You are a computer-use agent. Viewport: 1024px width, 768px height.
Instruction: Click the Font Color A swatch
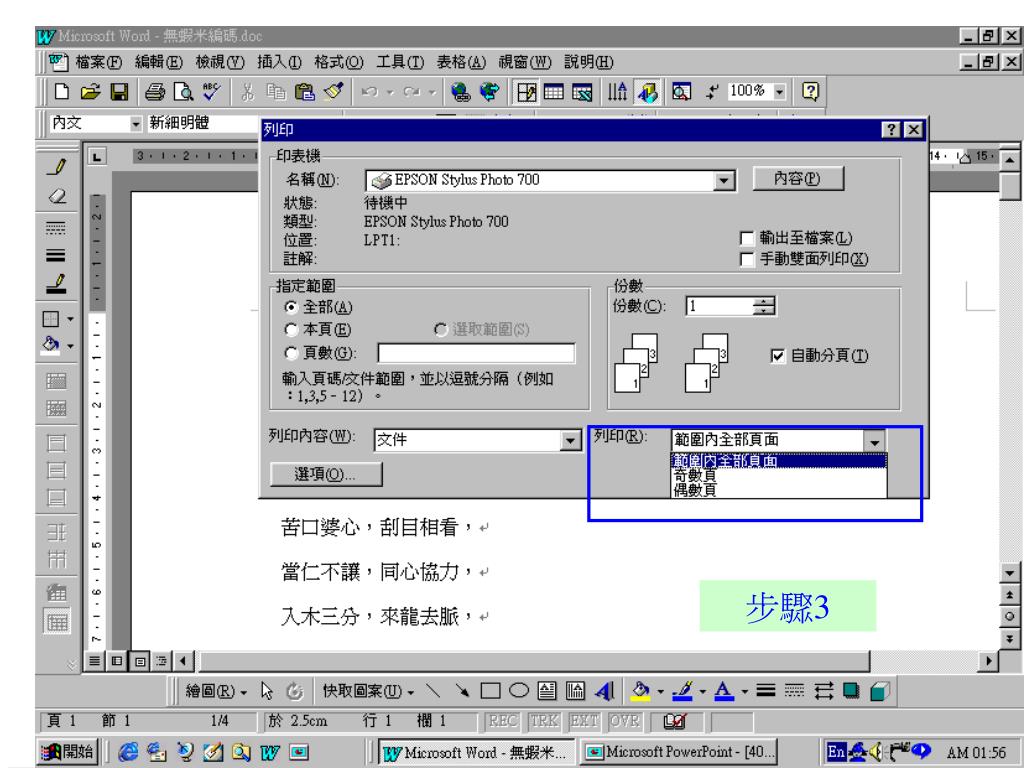[x=724, y=690]
